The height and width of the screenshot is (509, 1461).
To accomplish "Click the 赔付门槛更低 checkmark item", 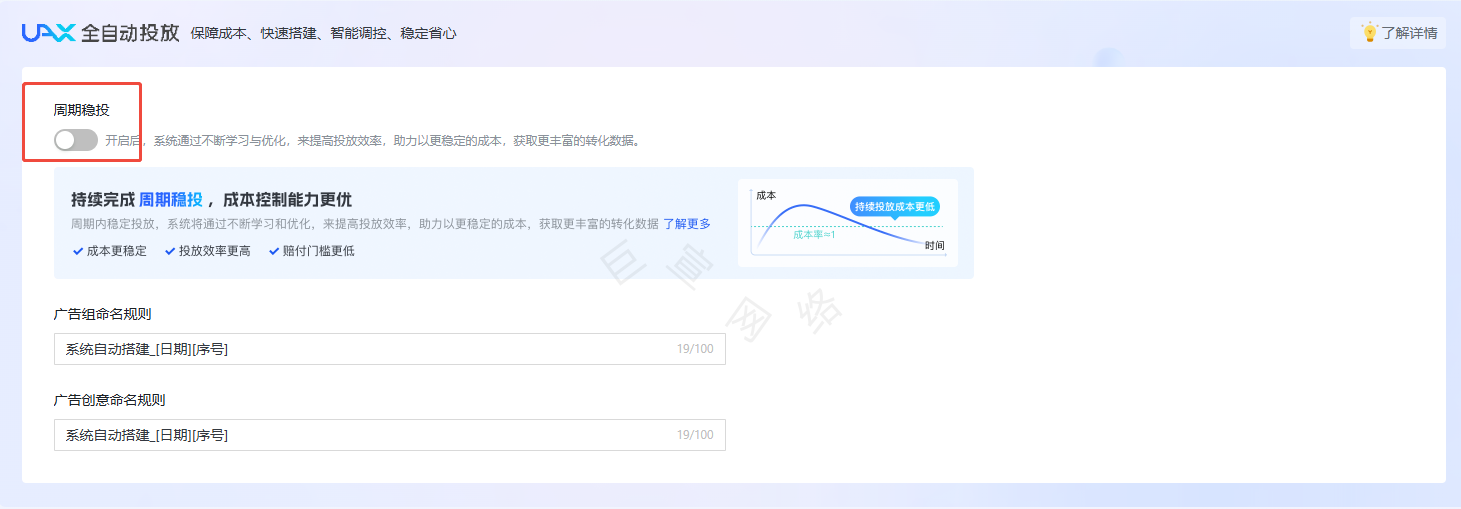I will [312, 251].
